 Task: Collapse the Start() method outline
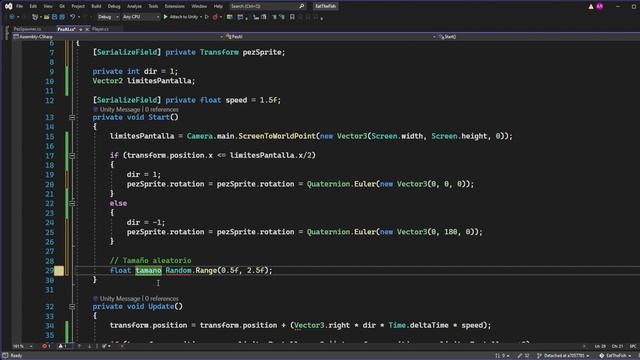coord(72,117)
